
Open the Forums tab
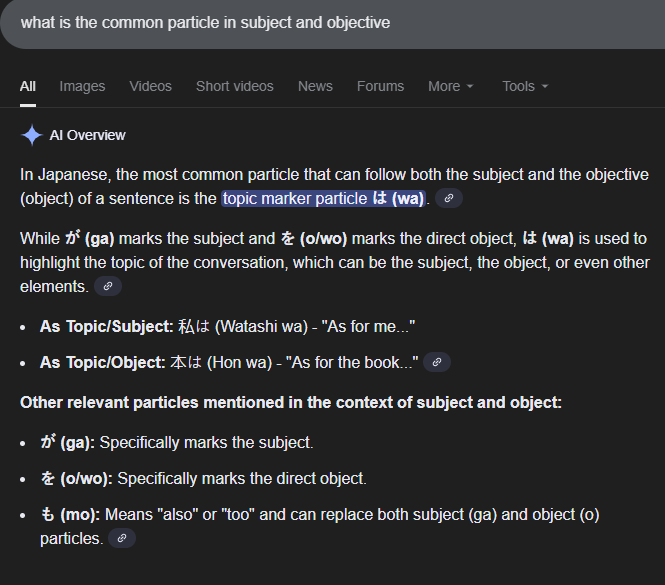click(x=380, y=87)
